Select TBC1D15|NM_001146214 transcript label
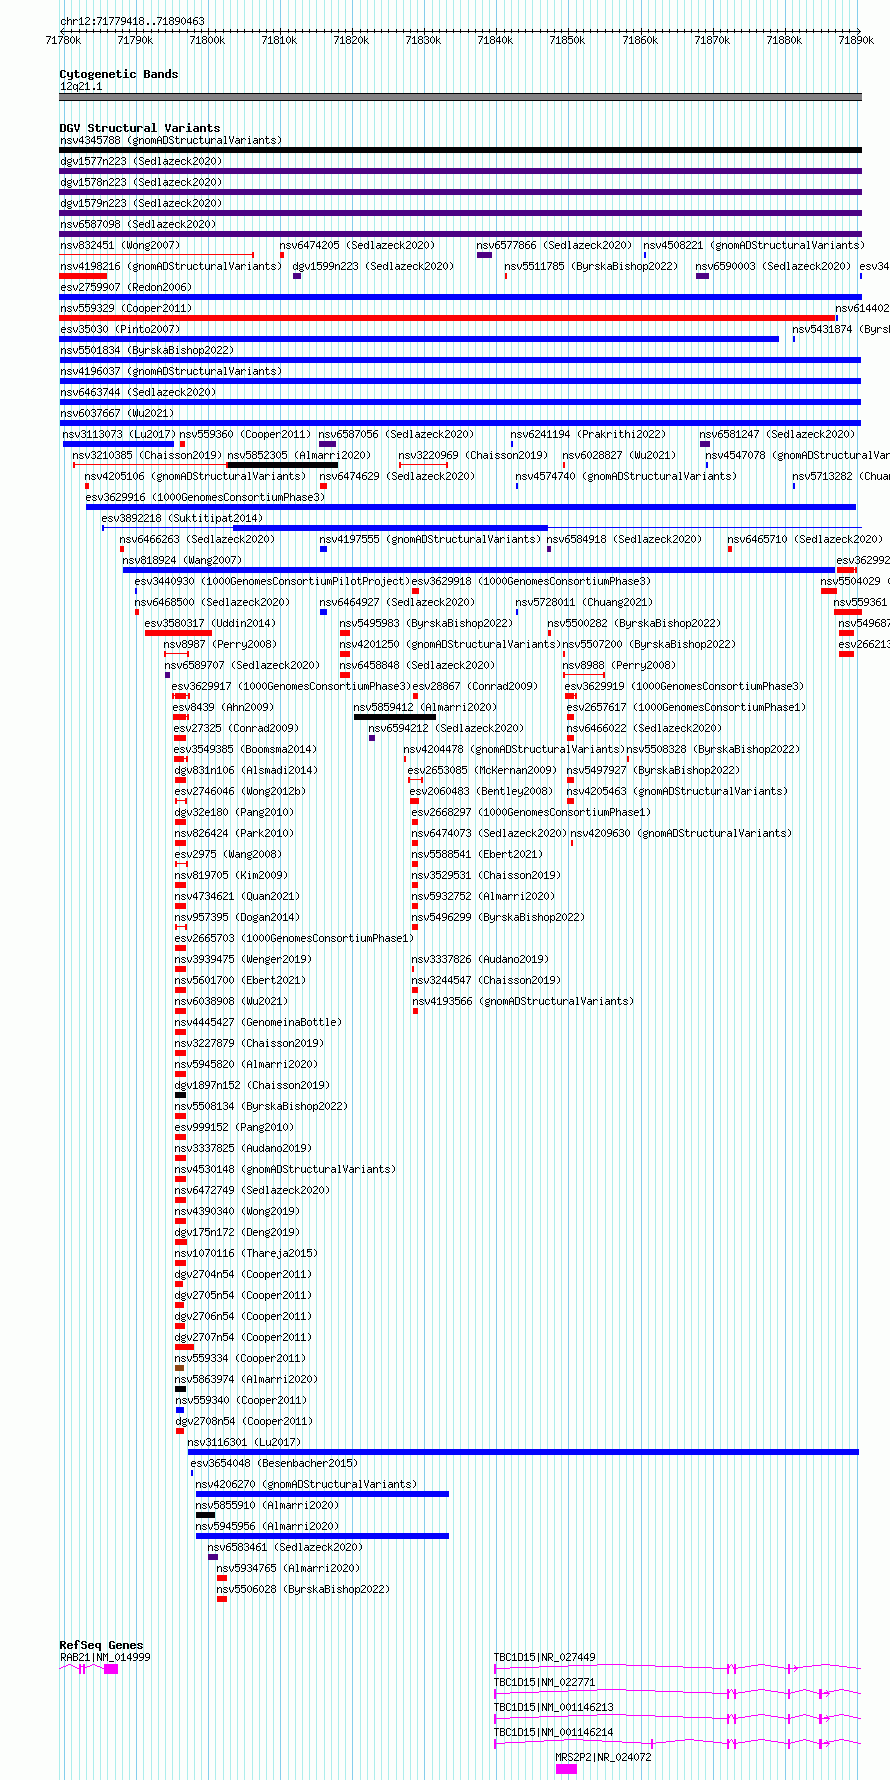Screen dimensions: 890x1780 tap(553, 1732)
